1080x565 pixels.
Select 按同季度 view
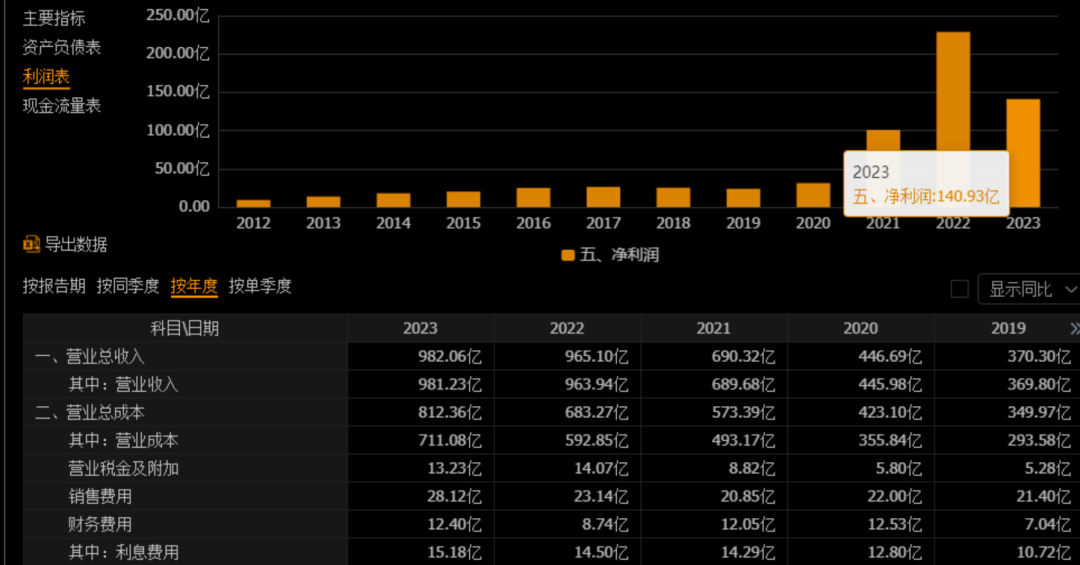[127, 286]
